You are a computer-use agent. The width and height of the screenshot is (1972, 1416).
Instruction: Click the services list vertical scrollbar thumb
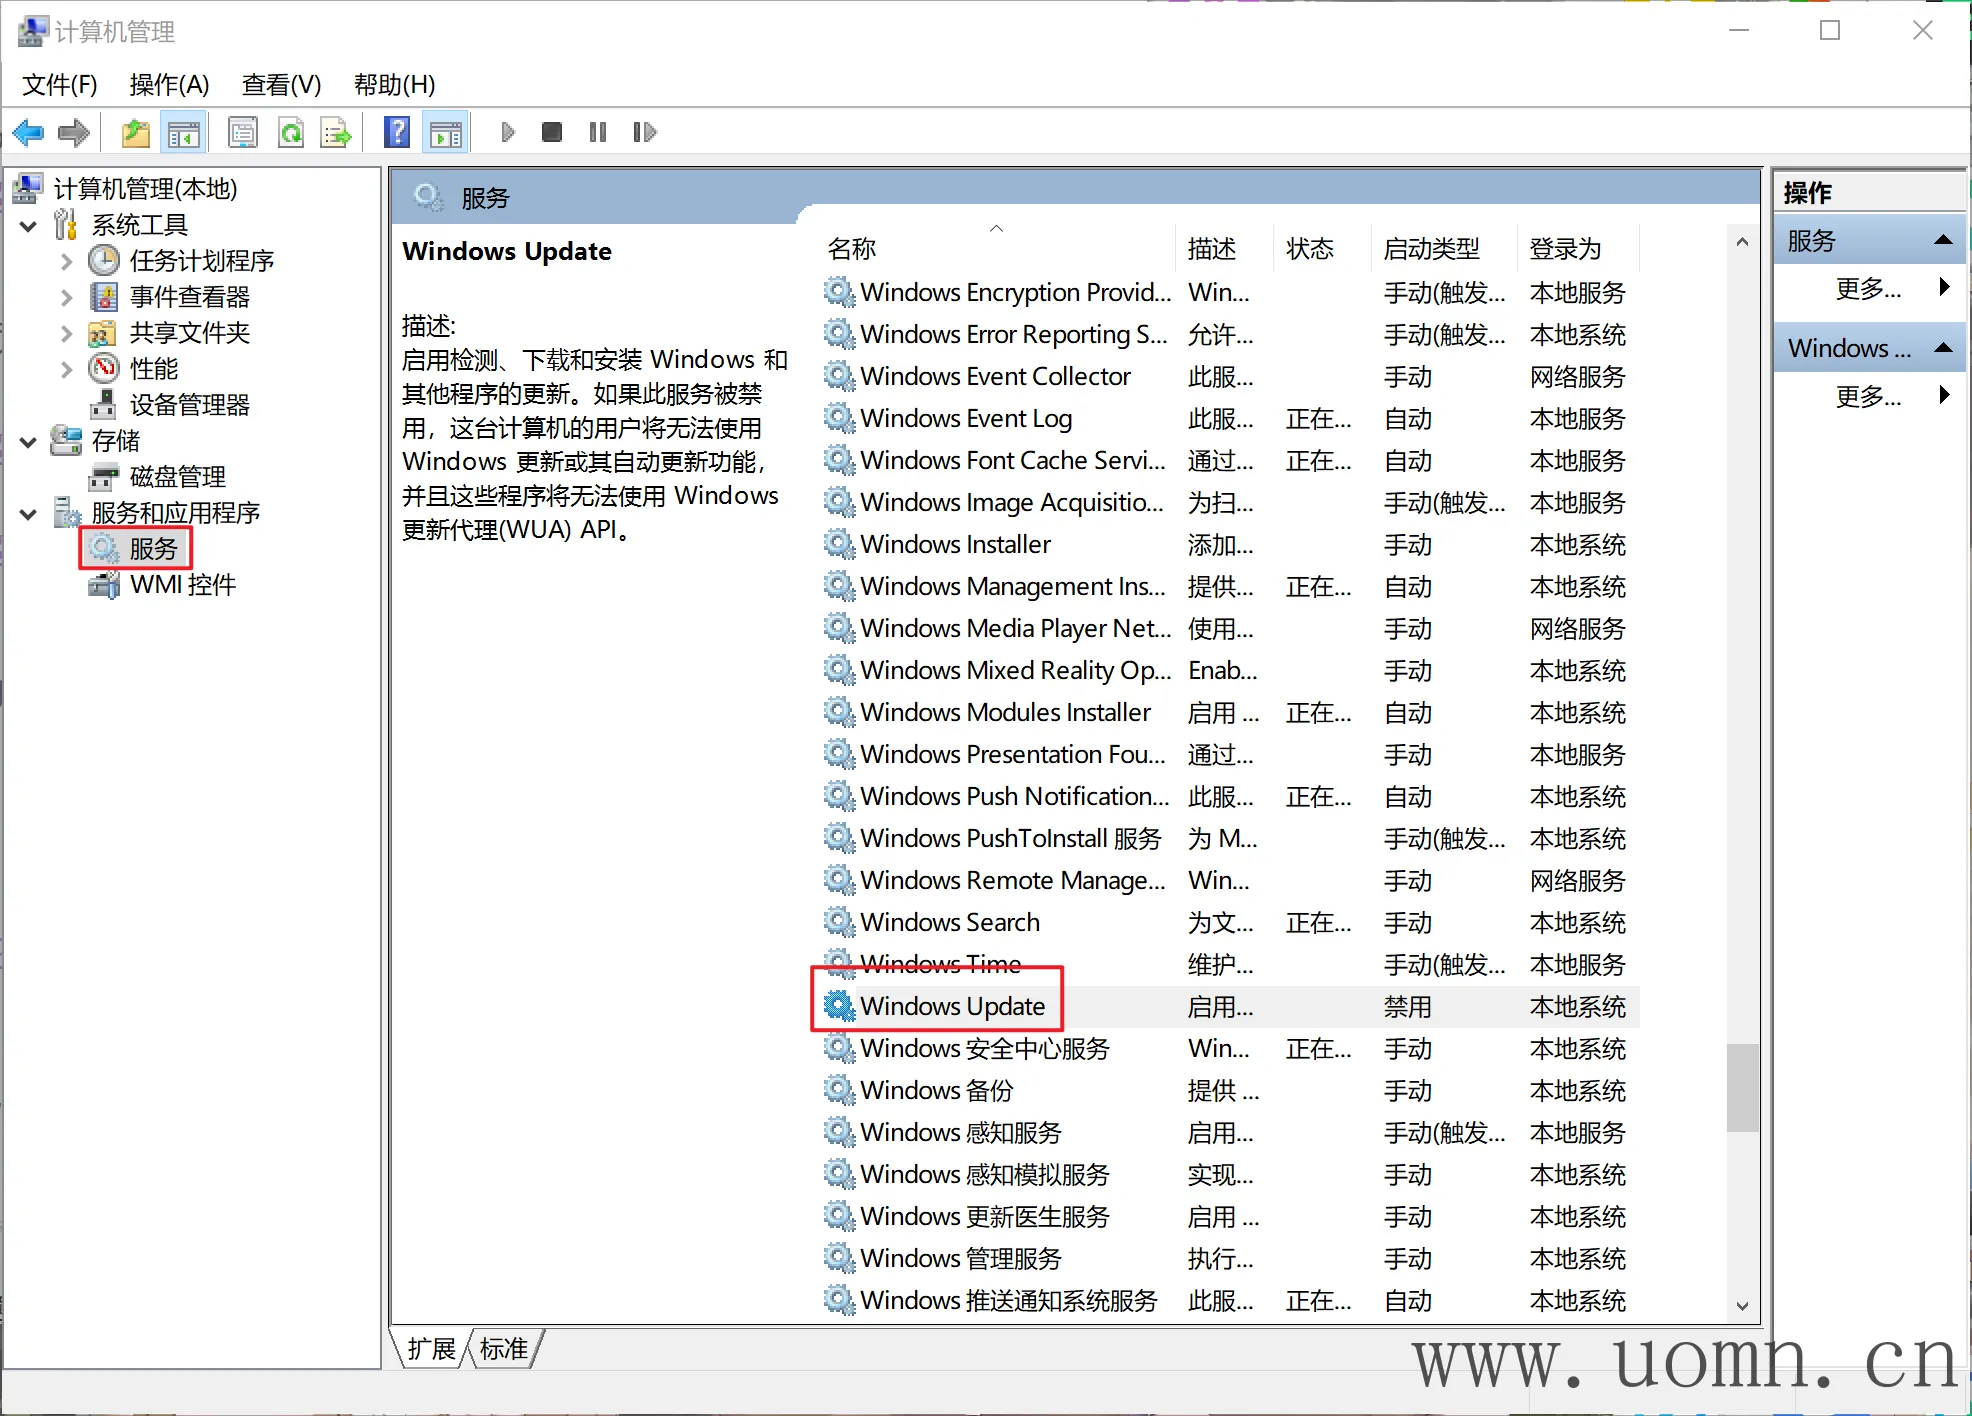(1742, 1088)
